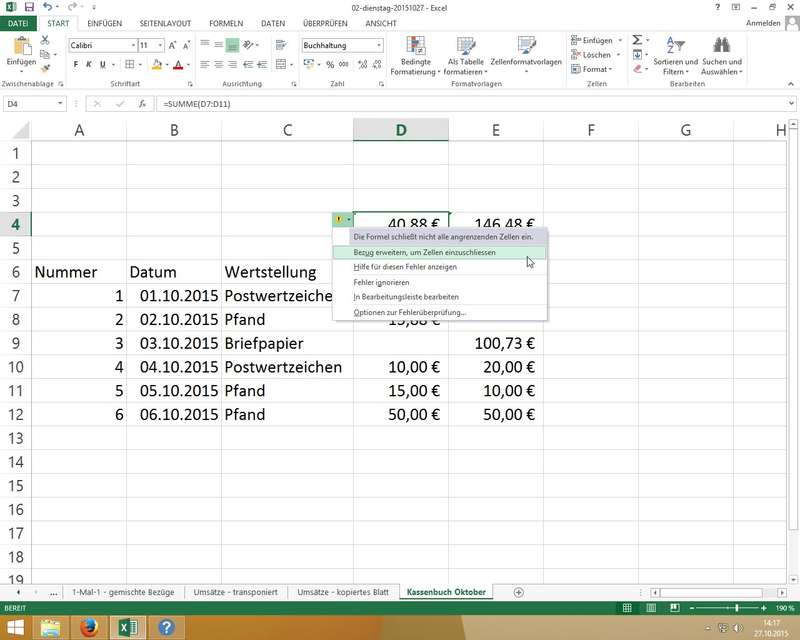The width and height of the screenshot is (800, 640).
Task: Click the percent style icon
Action: tap(331, 65)
